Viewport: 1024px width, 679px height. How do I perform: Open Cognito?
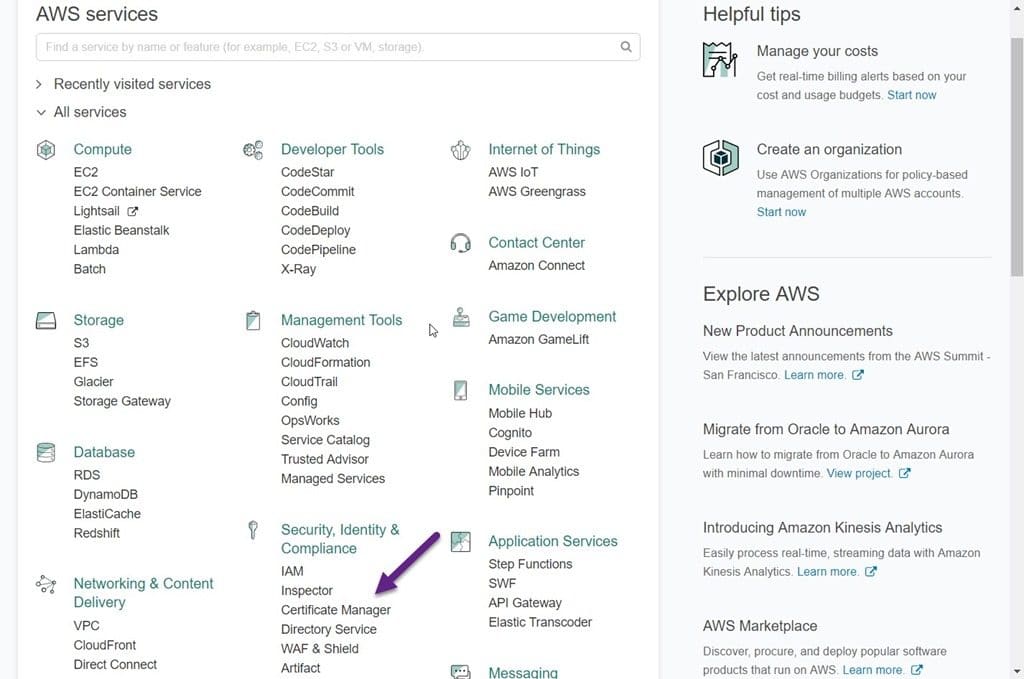tap(510, 434)
